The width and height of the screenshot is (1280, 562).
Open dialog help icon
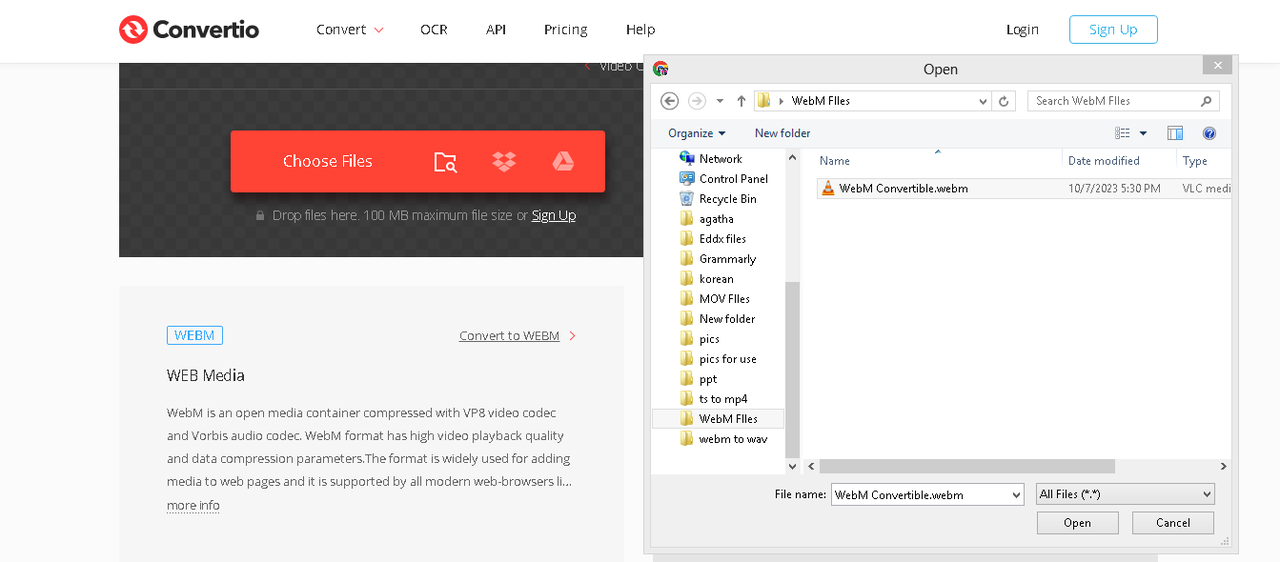(1209, 133)
